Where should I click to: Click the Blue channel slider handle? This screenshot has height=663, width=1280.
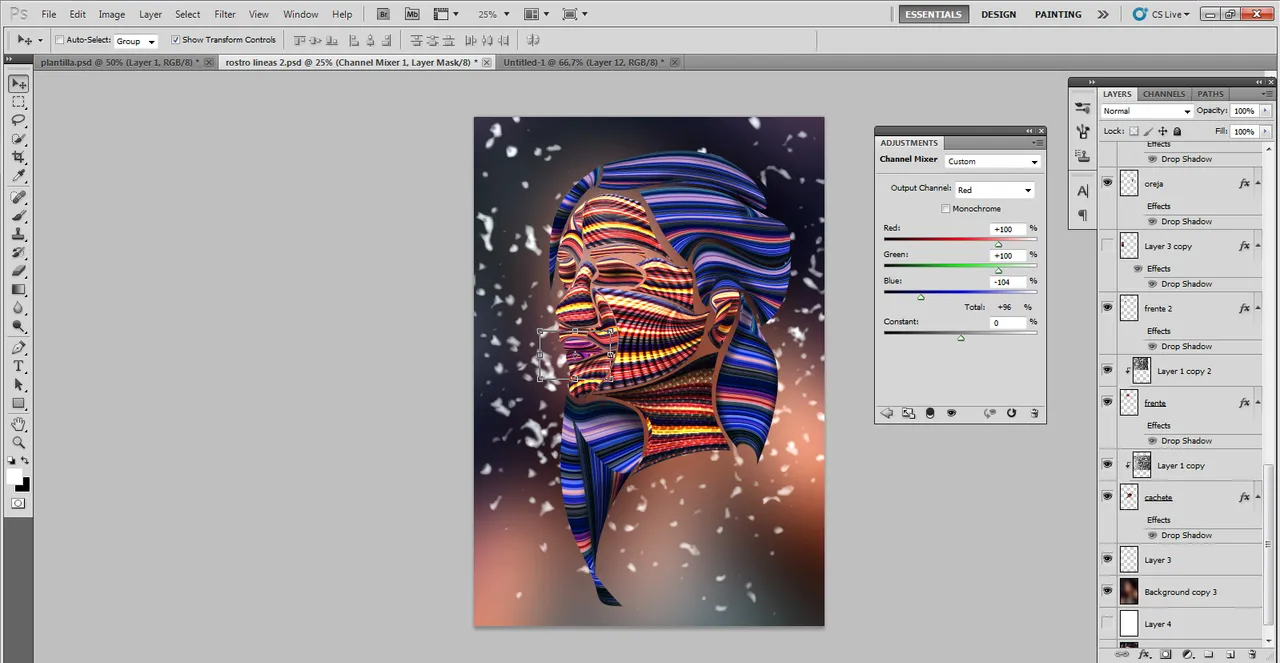pos(920,297)
